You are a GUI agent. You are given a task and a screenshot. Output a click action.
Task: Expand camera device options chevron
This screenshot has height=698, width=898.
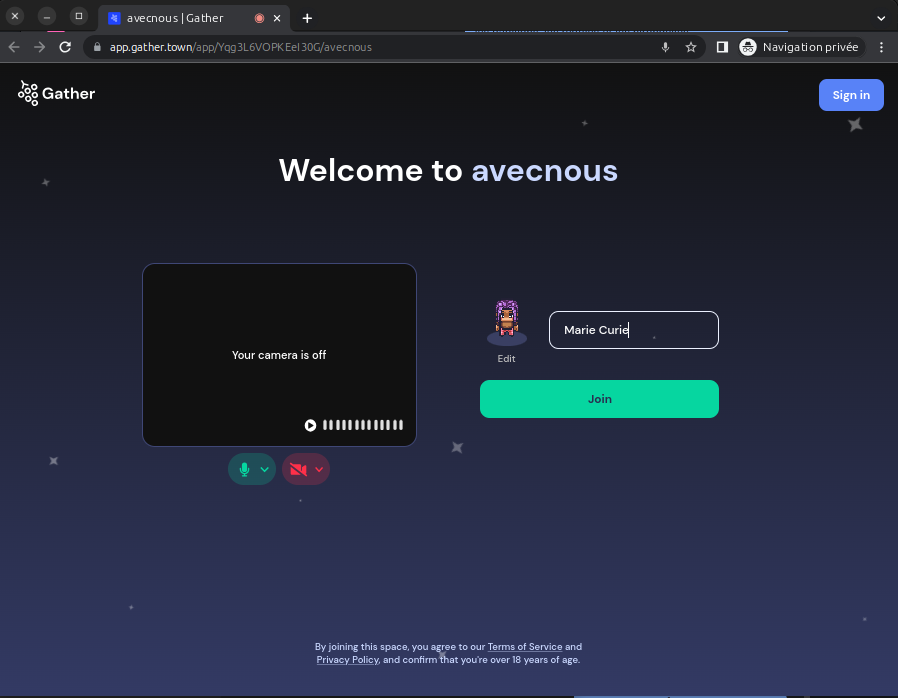pyautogui.click(x=319, y=469)
